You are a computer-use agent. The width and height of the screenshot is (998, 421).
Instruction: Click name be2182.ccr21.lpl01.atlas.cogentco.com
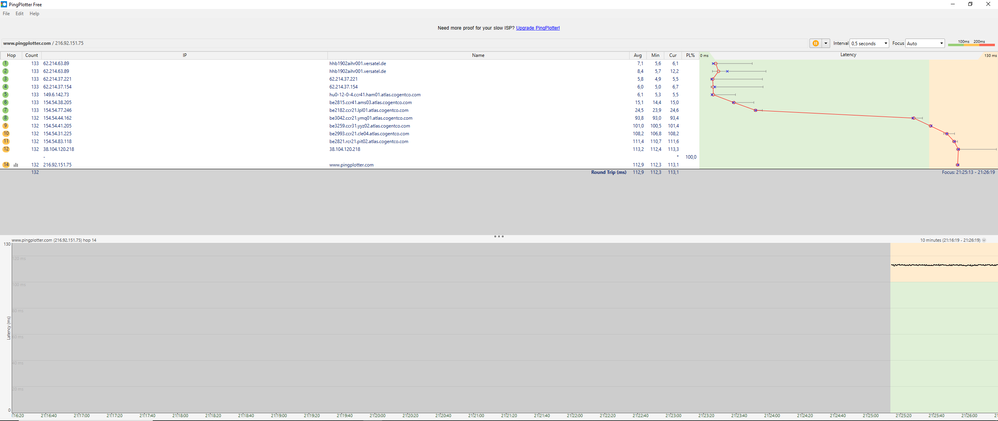[370, 110]
